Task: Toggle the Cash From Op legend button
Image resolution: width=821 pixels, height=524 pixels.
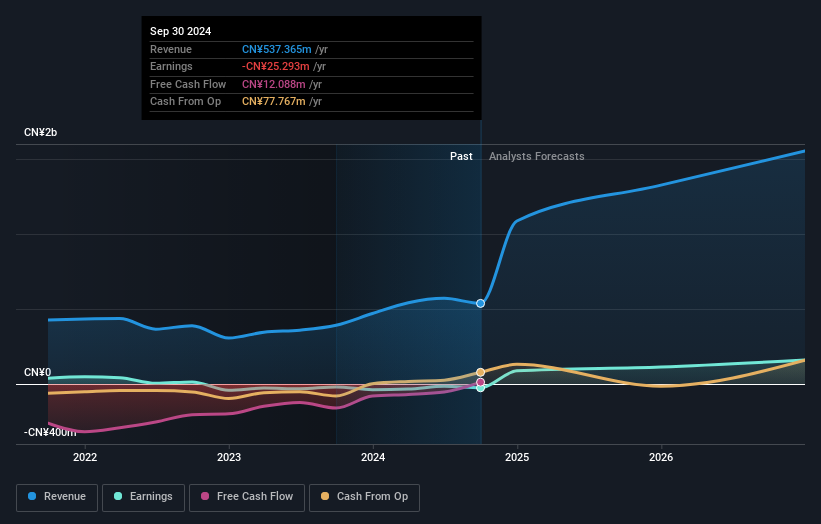Action: point(364,497)
